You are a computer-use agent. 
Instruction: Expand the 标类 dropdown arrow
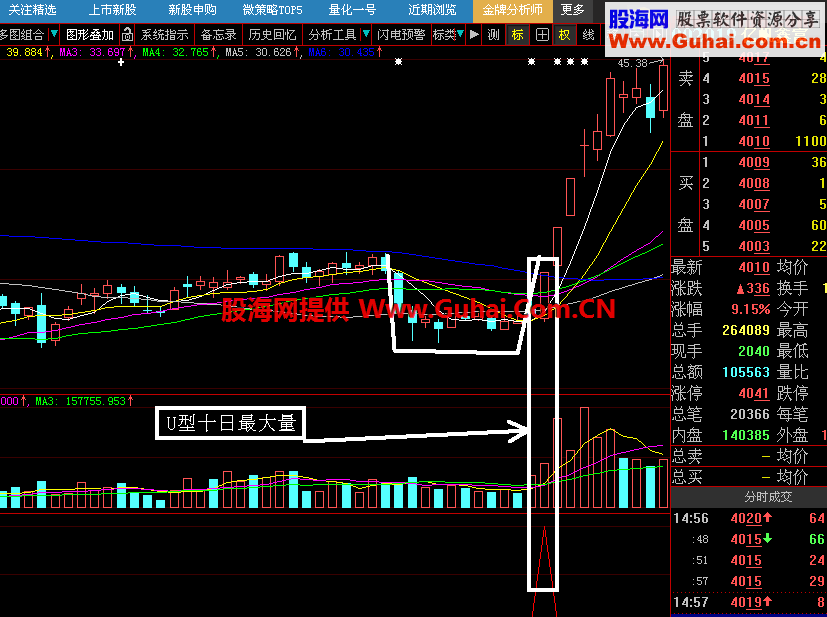[x=460, y=34]
